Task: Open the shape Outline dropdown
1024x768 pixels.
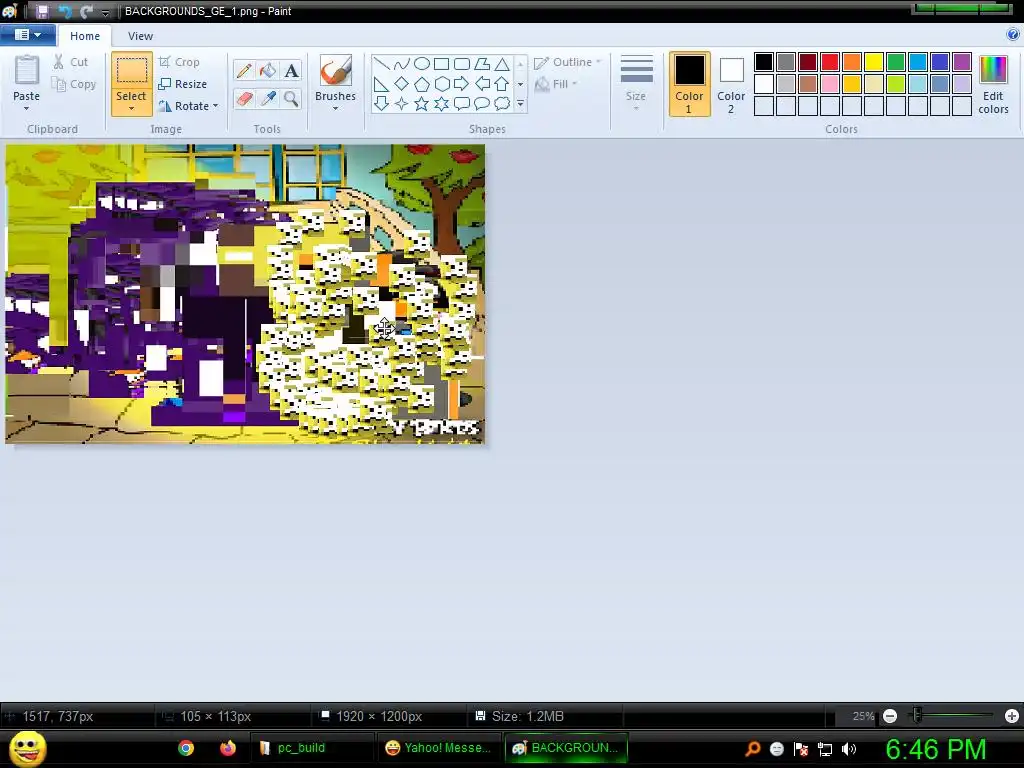Action: click(568, 62)
